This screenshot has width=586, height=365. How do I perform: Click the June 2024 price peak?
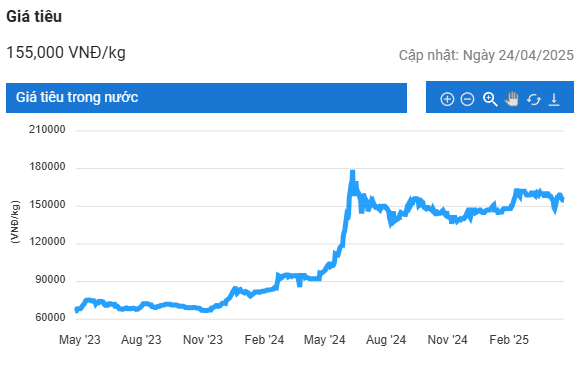(x=352, y=173)
